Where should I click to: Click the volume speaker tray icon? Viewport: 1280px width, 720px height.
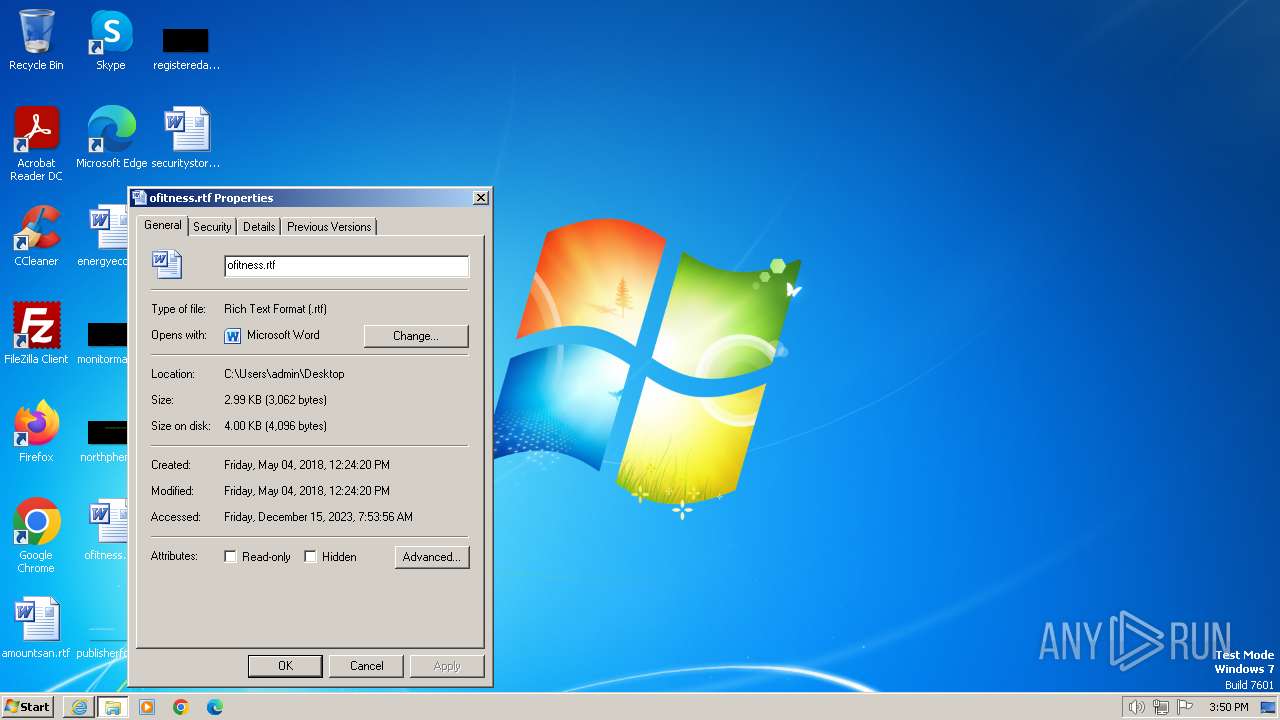(1136, 707)
